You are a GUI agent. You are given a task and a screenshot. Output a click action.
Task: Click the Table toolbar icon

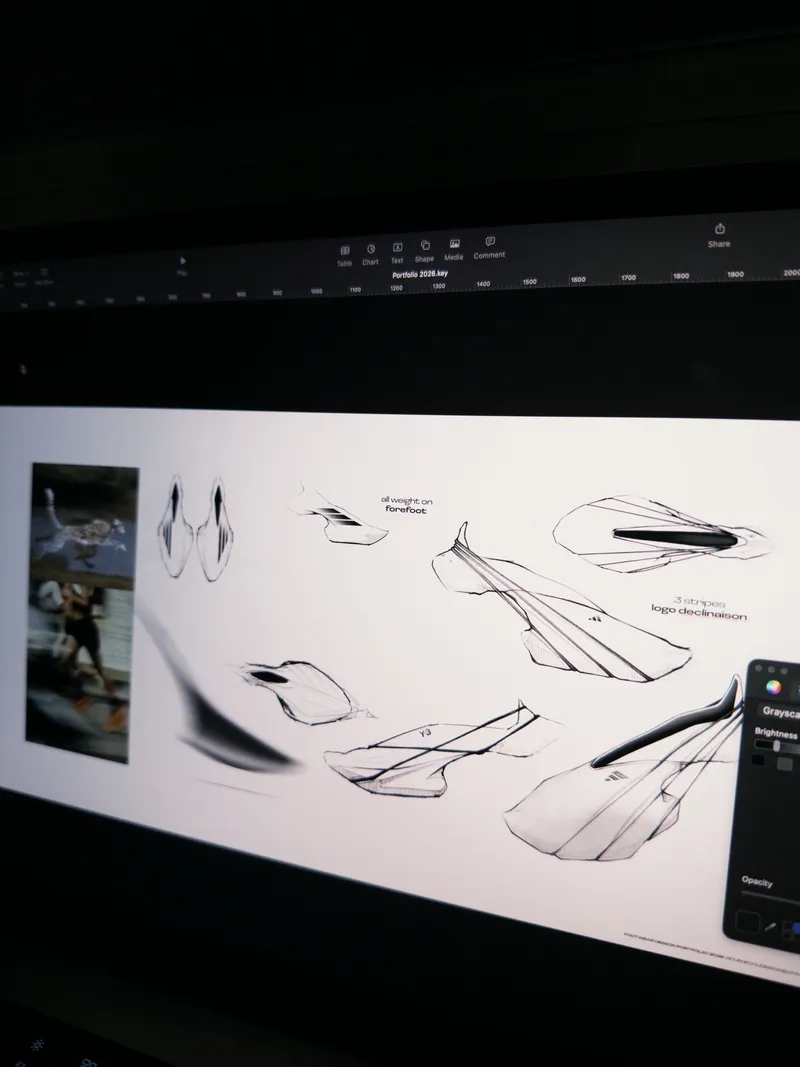345,256
